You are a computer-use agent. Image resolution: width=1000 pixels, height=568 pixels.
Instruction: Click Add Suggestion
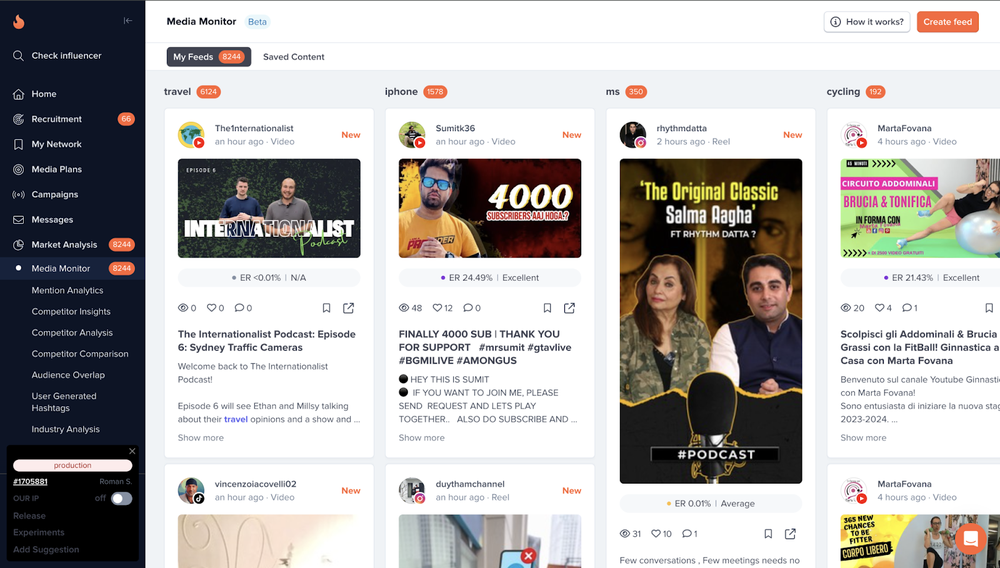(46, 550)
